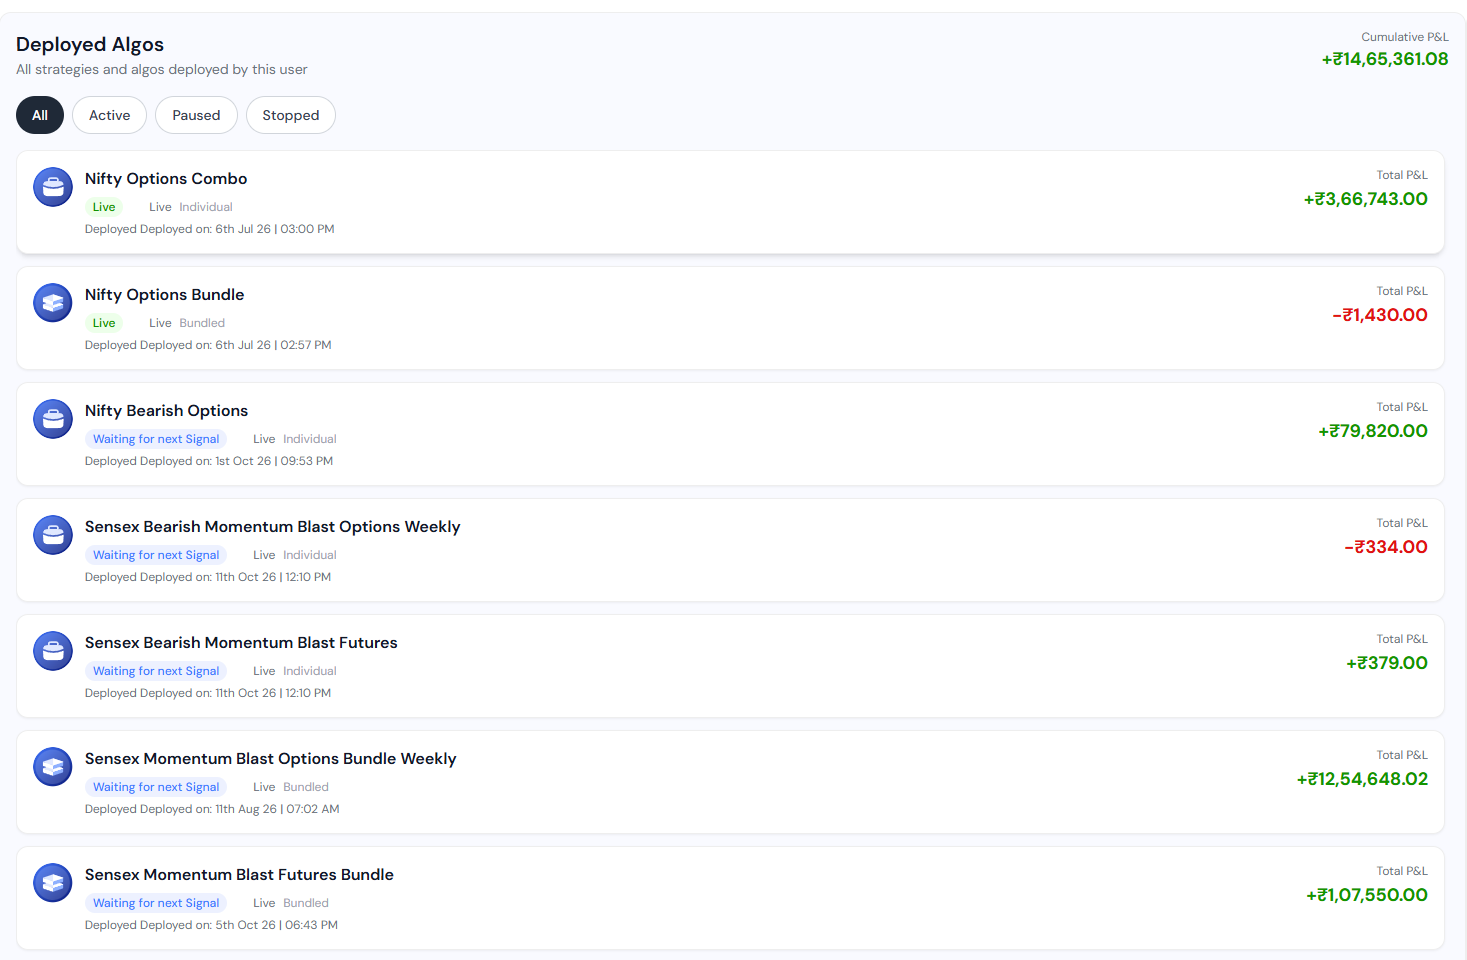Image resolution: width=1467 pixels, height=960 pixels.
Task: Click Waiting for next Signal on Nifty Bearish Options
Action: [x=156, y=439]
